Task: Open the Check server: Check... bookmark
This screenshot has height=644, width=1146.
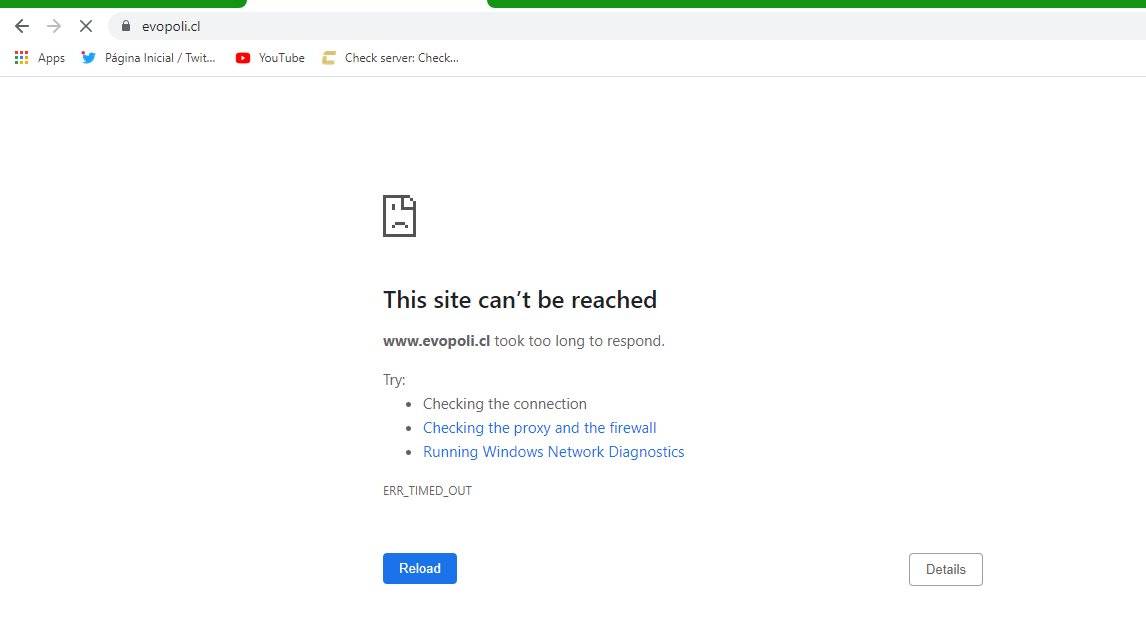Action: [401, 58]
